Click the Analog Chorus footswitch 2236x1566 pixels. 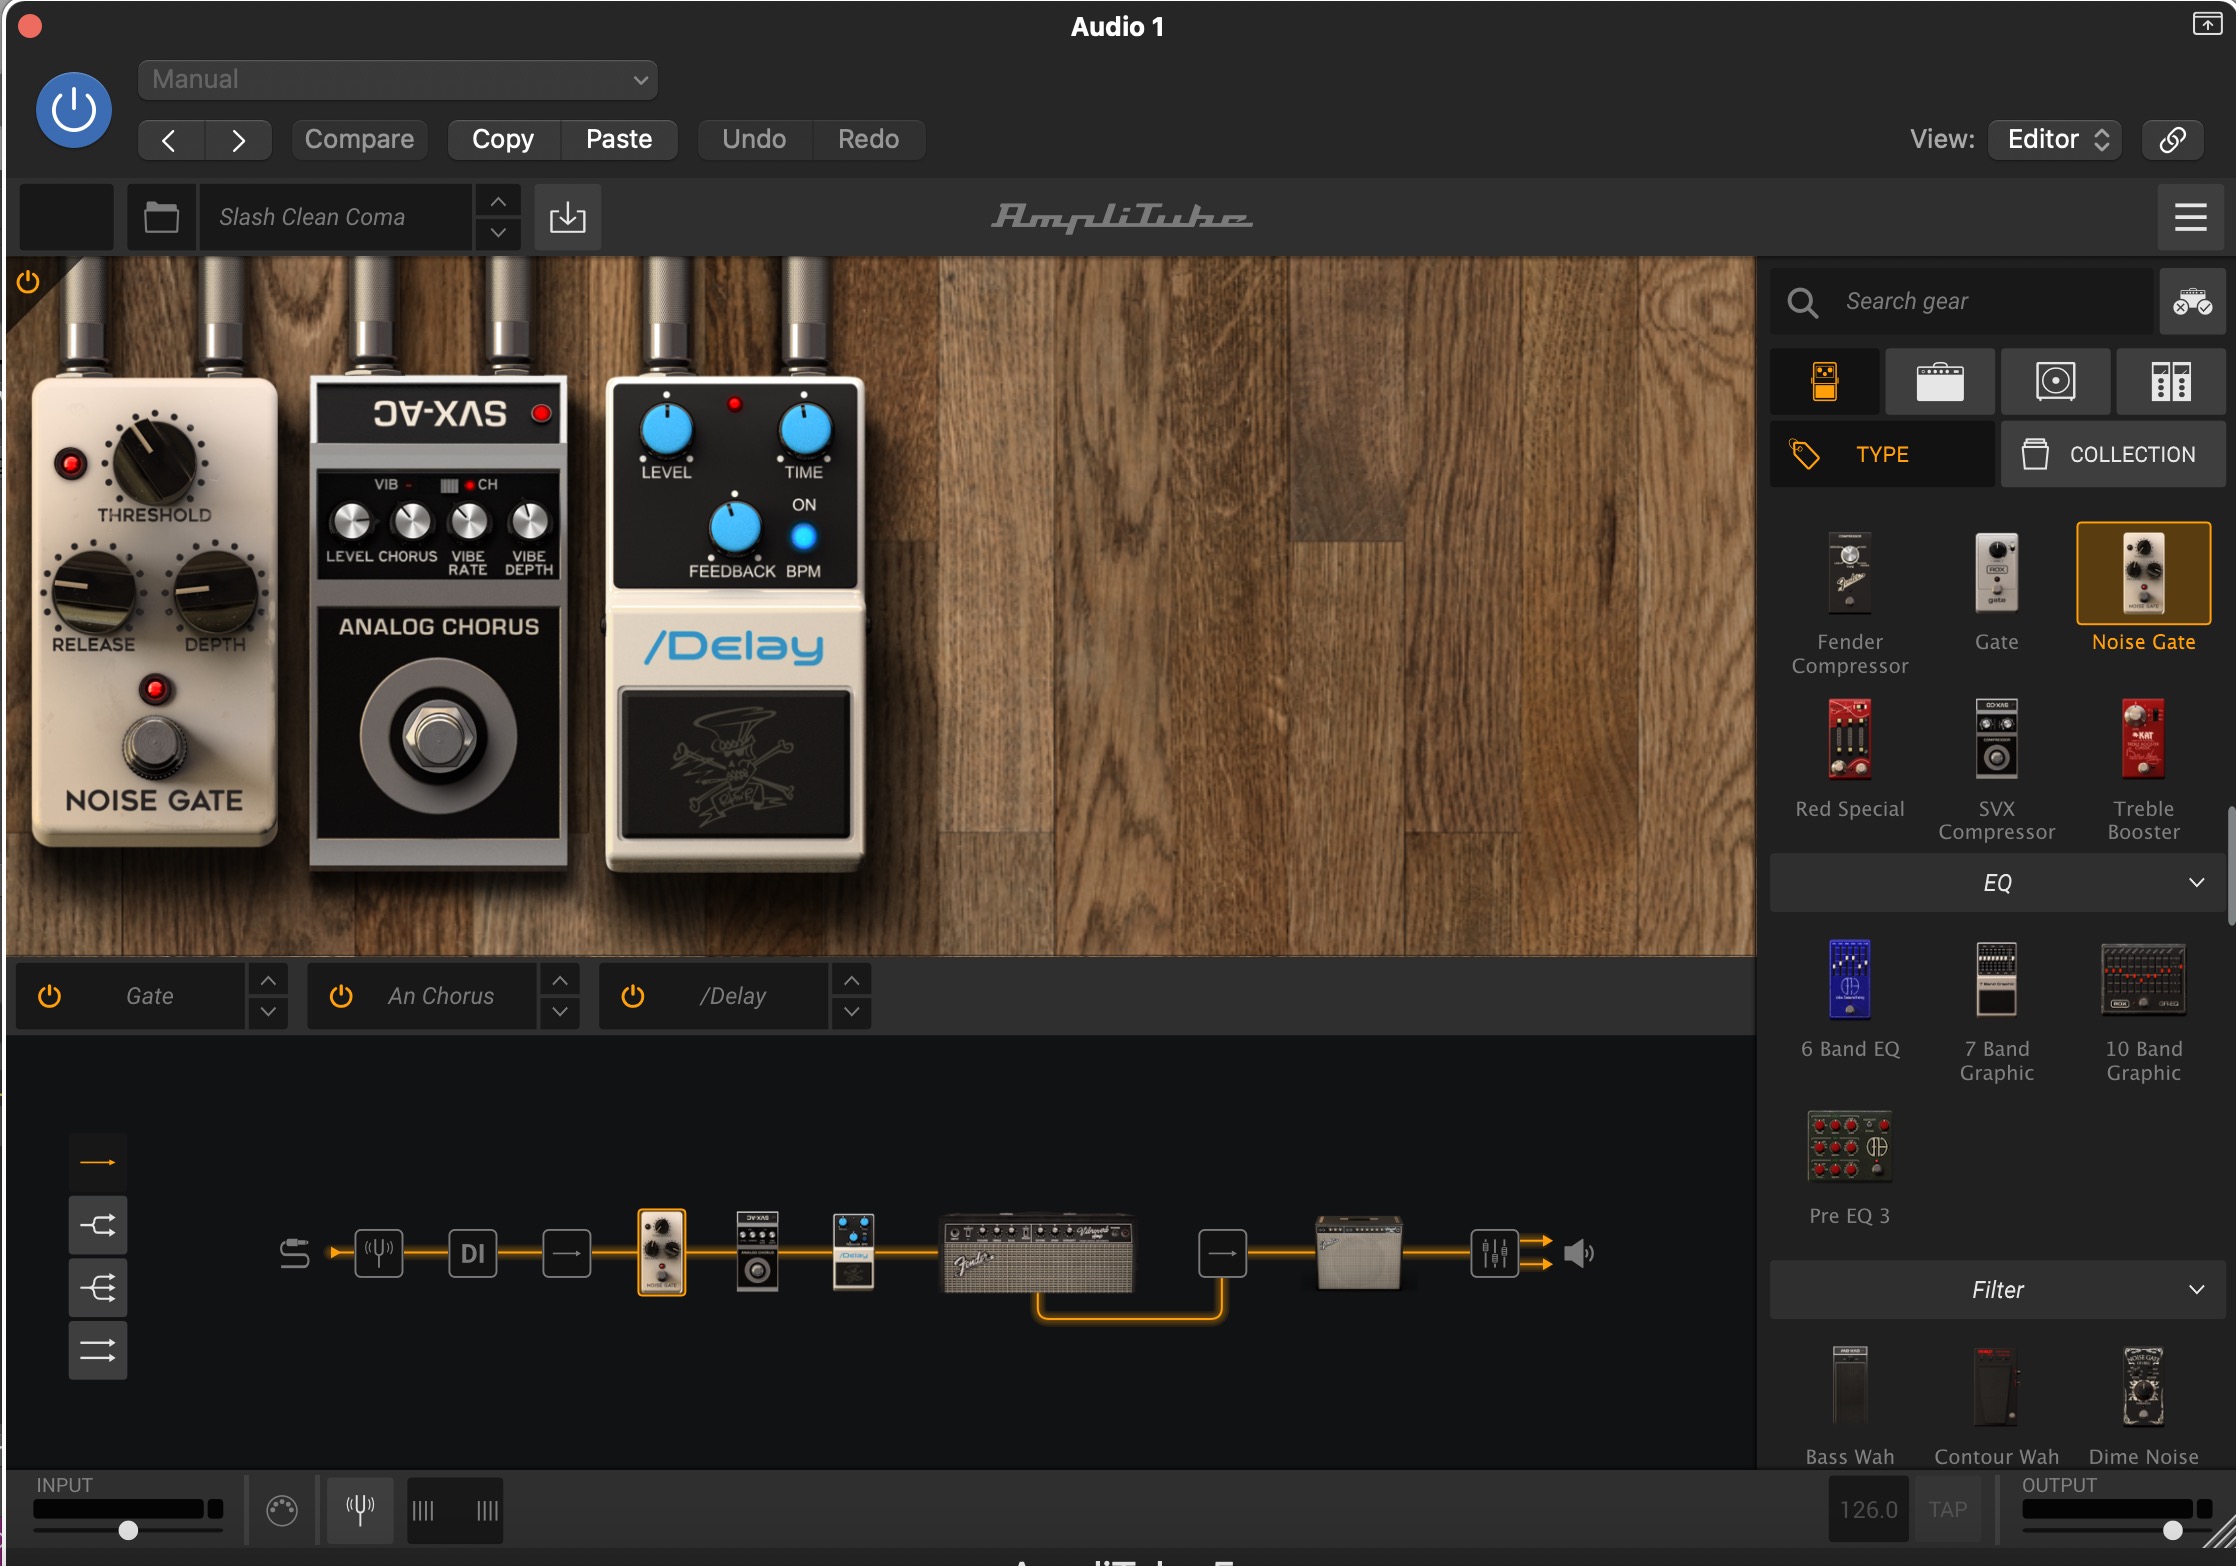(x=438, y=738)
